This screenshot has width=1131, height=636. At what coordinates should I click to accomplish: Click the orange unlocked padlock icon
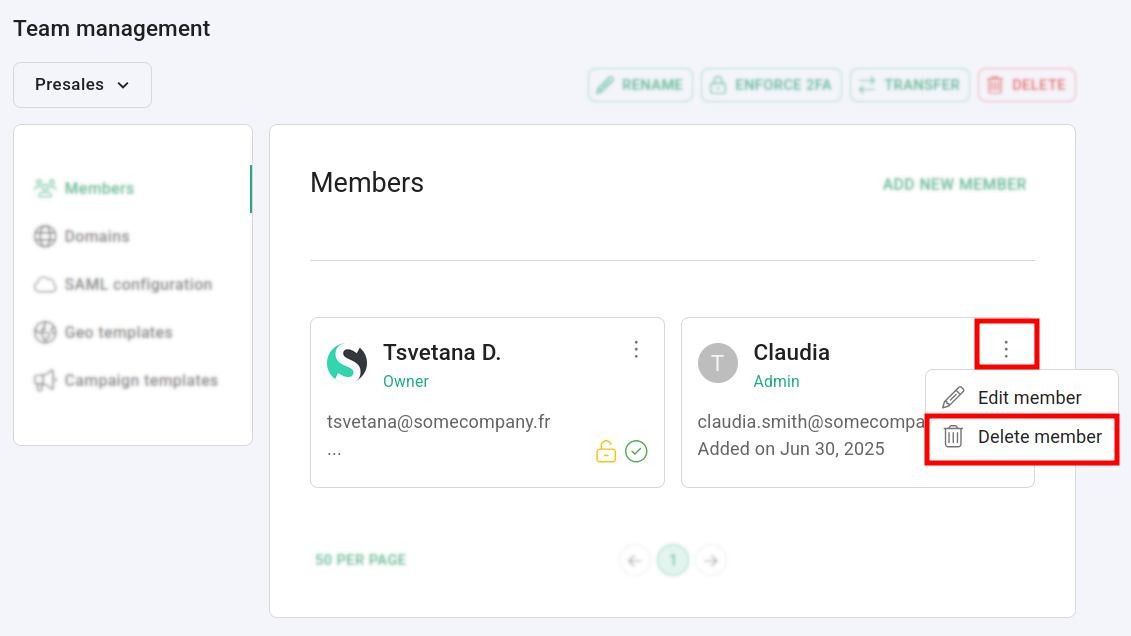(606, 452)
